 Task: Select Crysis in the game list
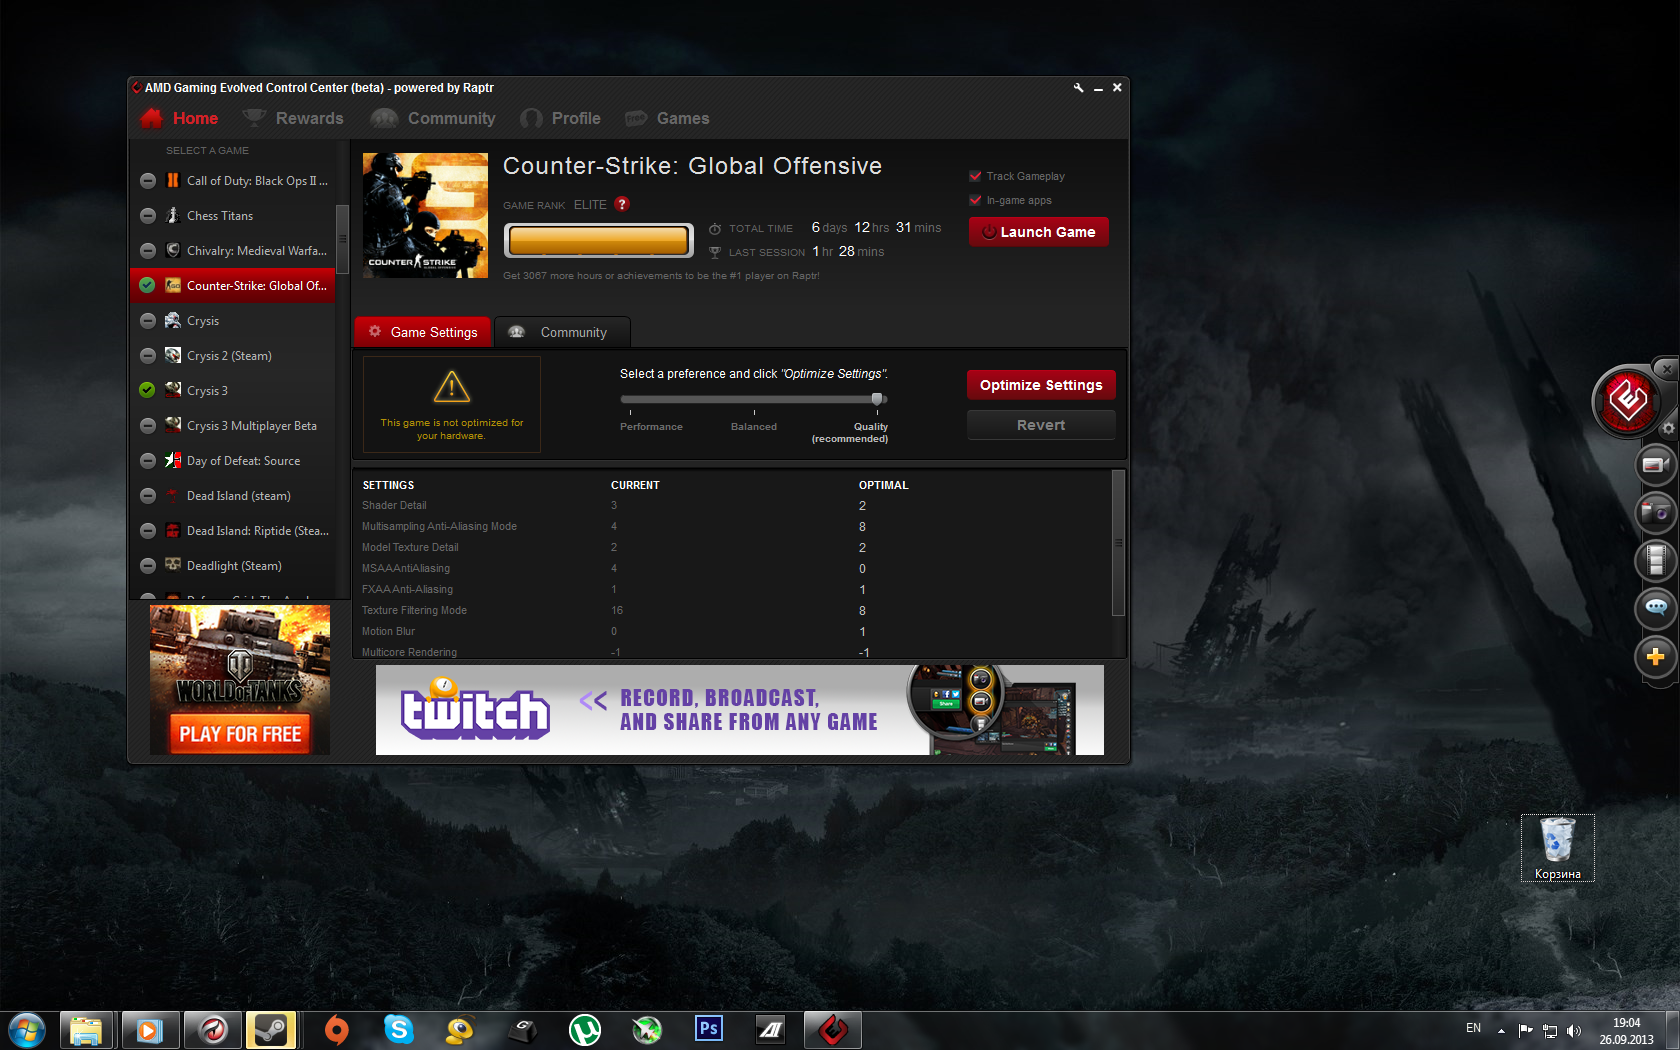coord(233,321)
